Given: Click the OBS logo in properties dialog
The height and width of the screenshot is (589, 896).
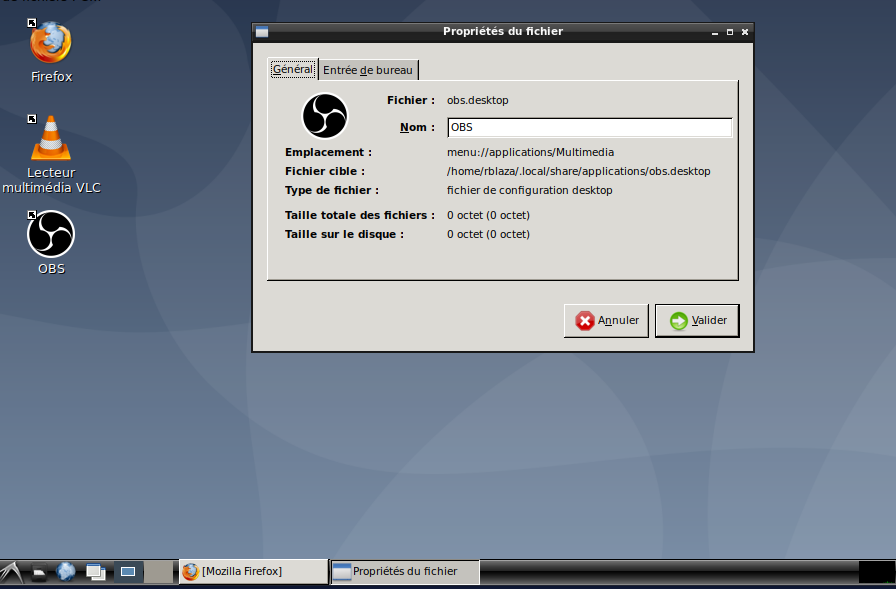Looking at the screenshot, I should click(x=325, y=116).
